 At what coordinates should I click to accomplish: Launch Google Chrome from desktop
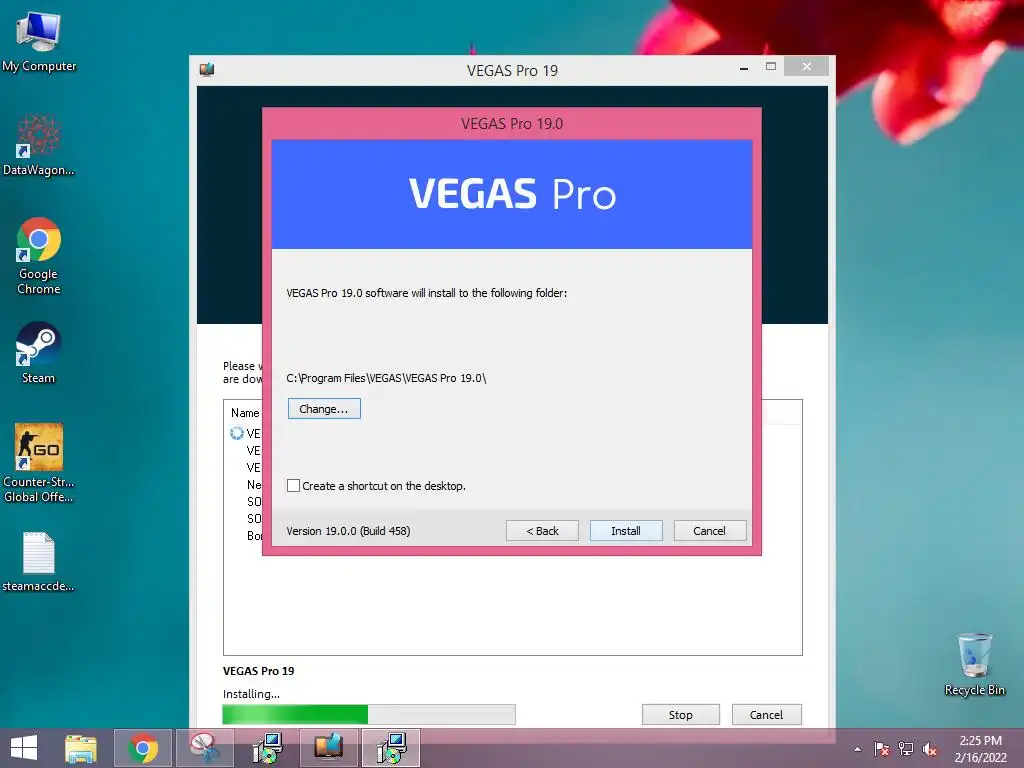click(x=39, y=255)
